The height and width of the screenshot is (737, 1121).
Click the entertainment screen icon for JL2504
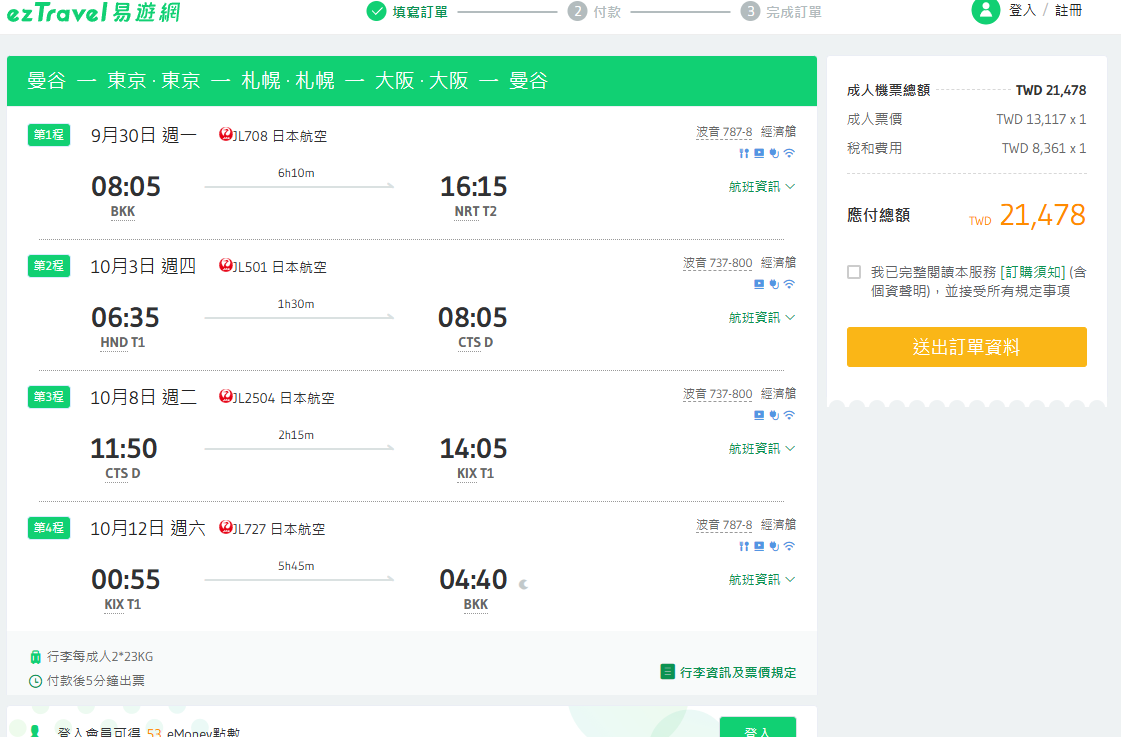click(x=759, y=415)
